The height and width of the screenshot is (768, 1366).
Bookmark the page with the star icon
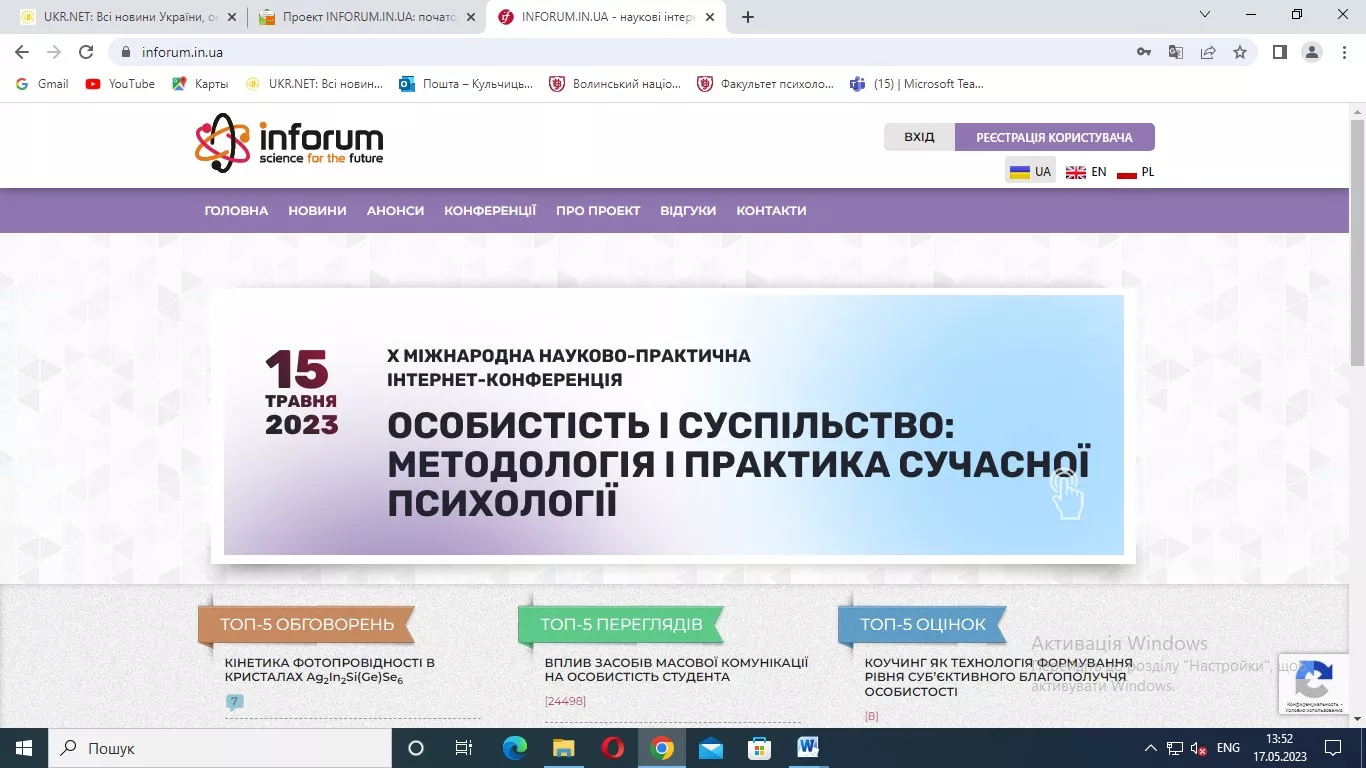[1240, 51]
